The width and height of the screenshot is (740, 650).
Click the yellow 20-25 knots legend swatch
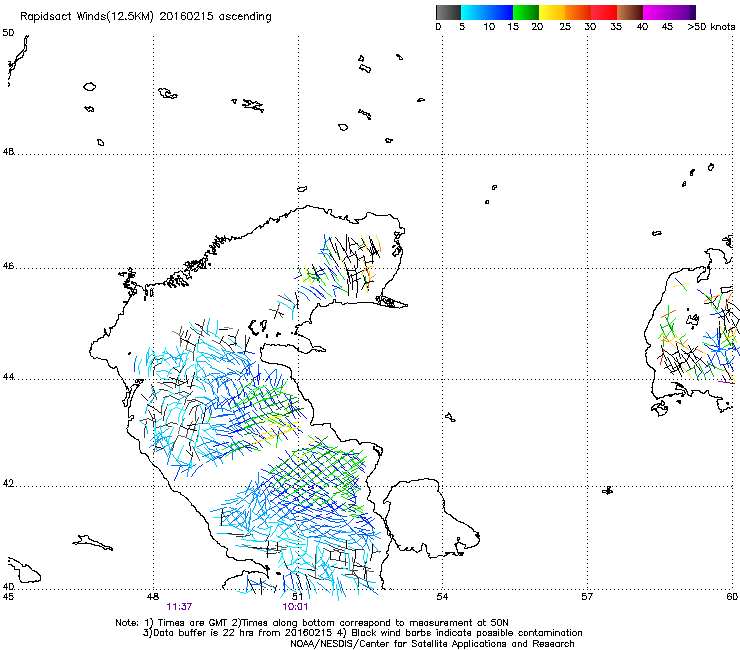pyautogui.click(x=552, y=12)
